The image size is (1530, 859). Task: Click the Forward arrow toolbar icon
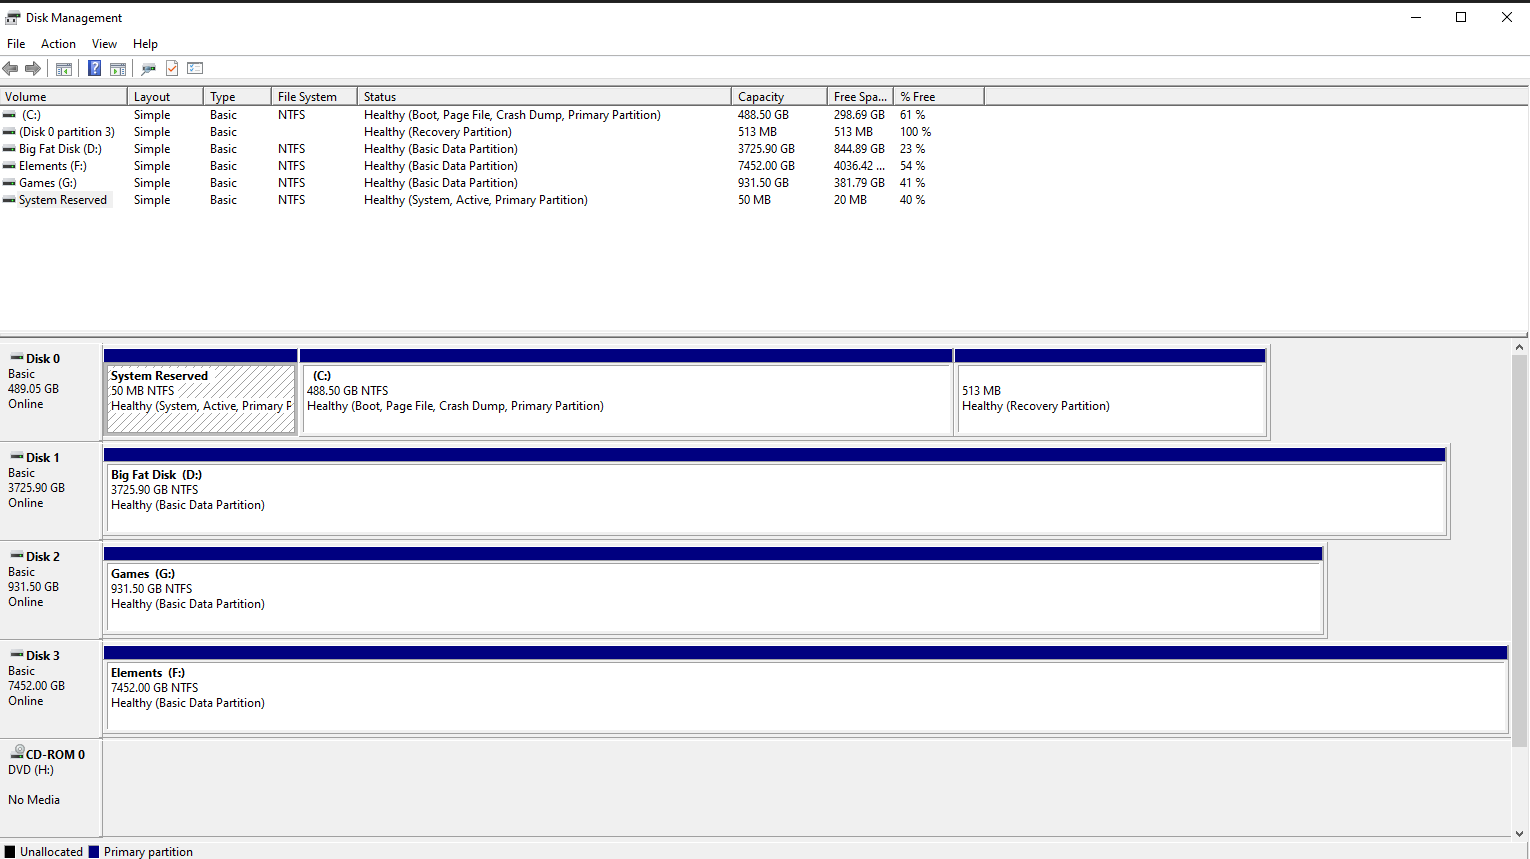(x=33, y=68)
